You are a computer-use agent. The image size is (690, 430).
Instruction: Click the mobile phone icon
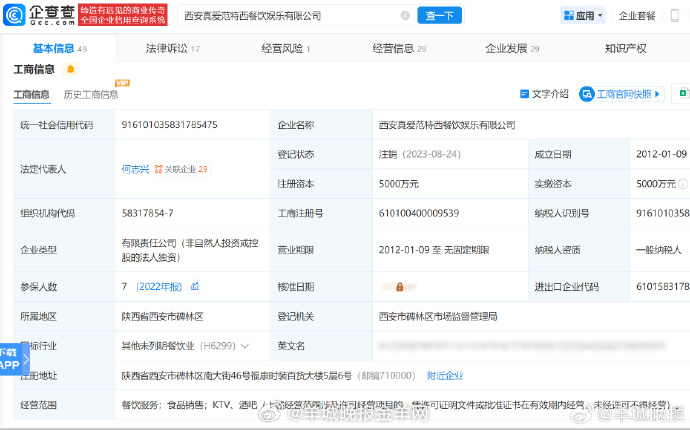point(674,16)
